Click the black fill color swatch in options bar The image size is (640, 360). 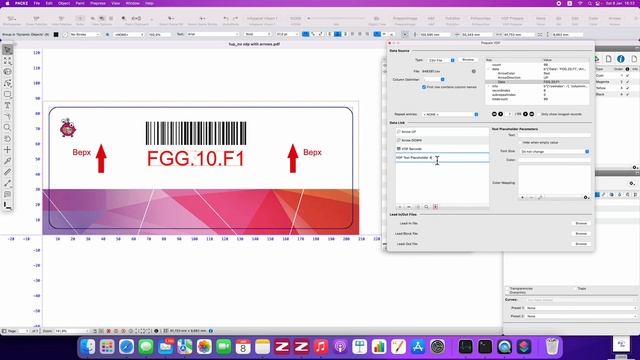click(x=56, y=35)
